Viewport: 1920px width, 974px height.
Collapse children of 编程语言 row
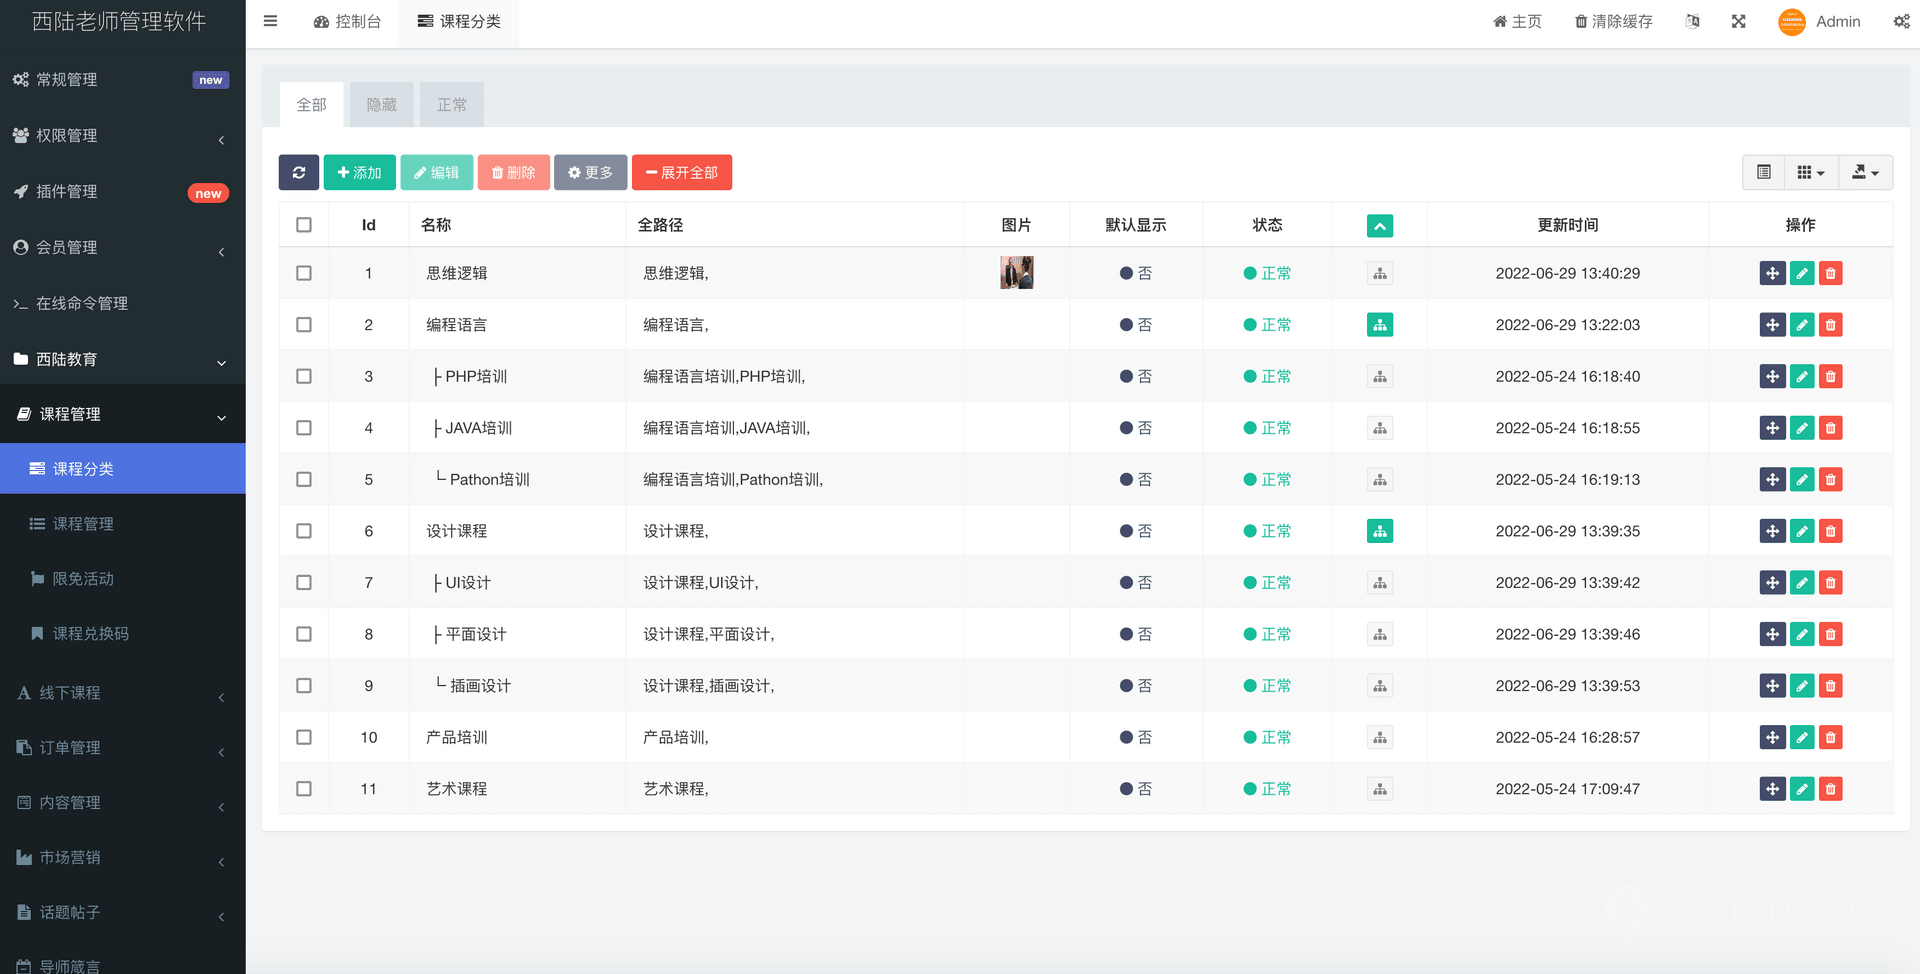coord(1380,325)
